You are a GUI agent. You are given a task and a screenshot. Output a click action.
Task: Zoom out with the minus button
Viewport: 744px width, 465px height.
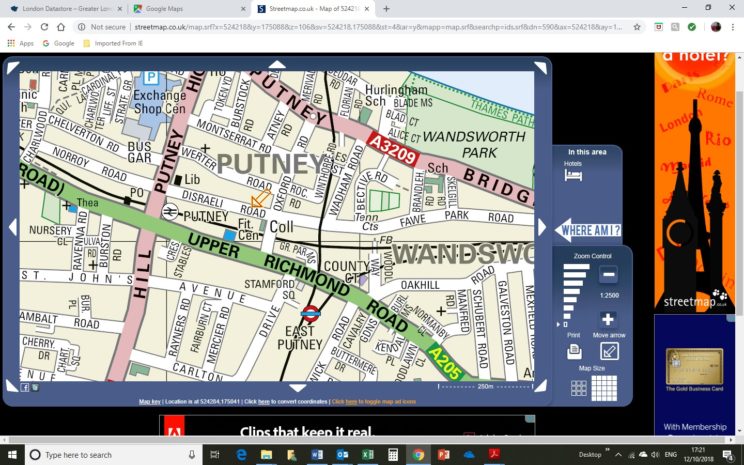(x=608, y=274)
